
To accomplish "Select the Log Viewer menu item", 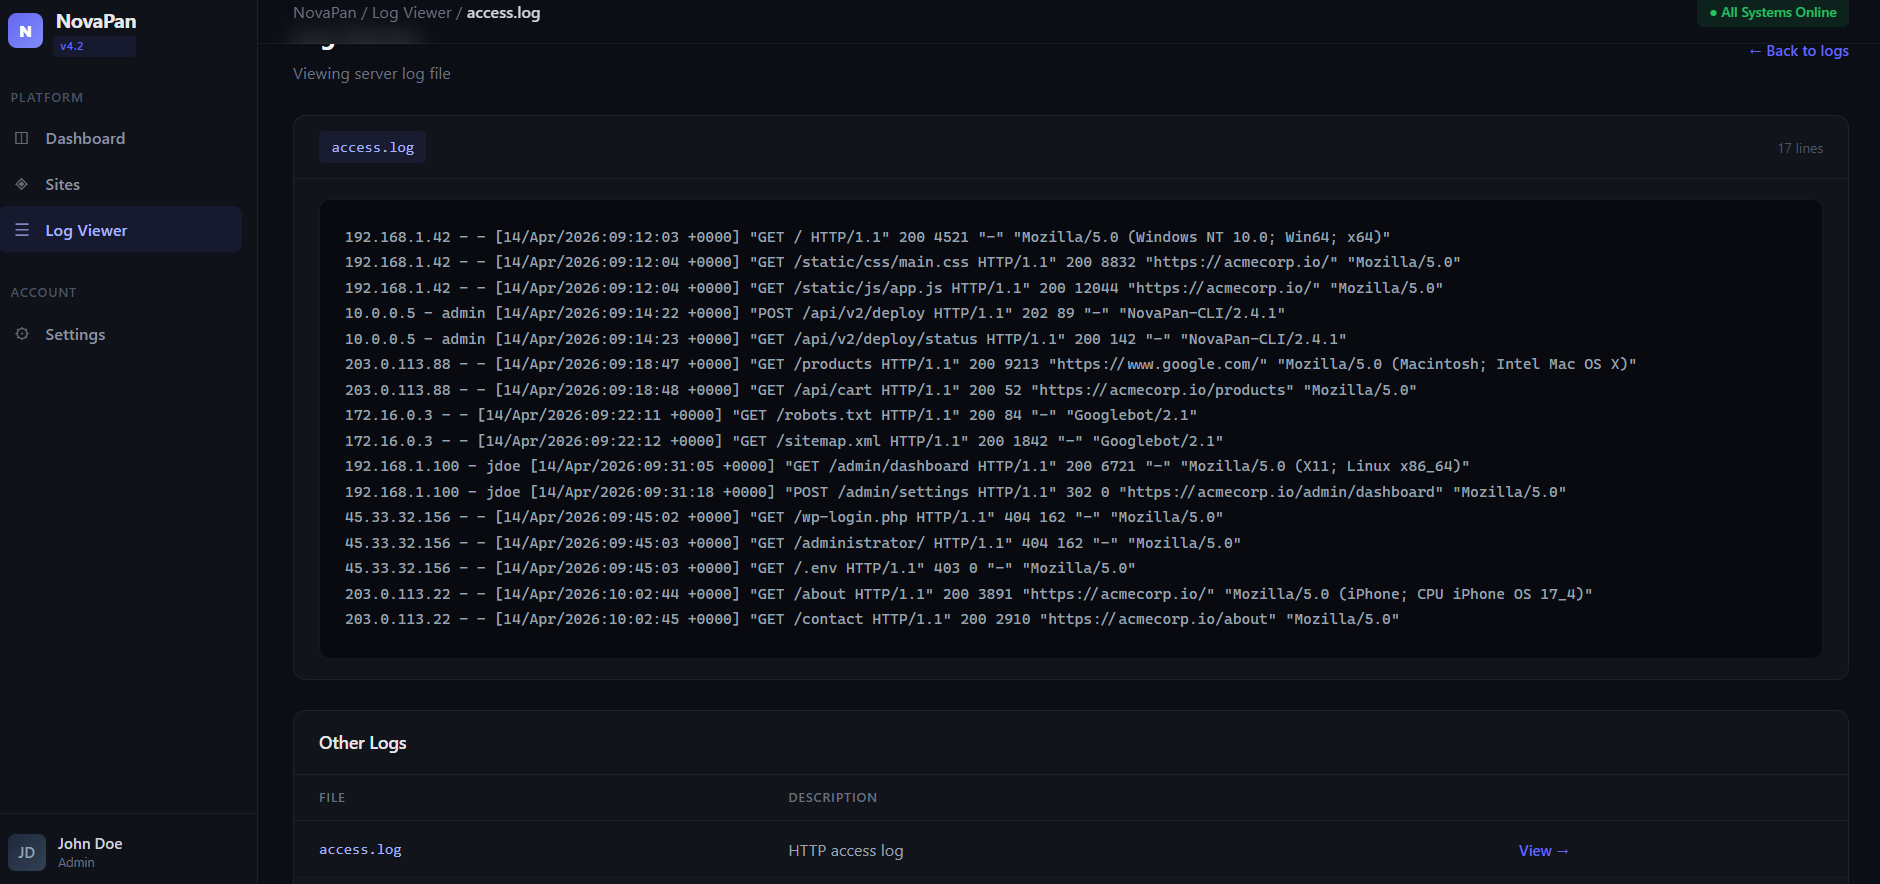I will tap(86, 230).
